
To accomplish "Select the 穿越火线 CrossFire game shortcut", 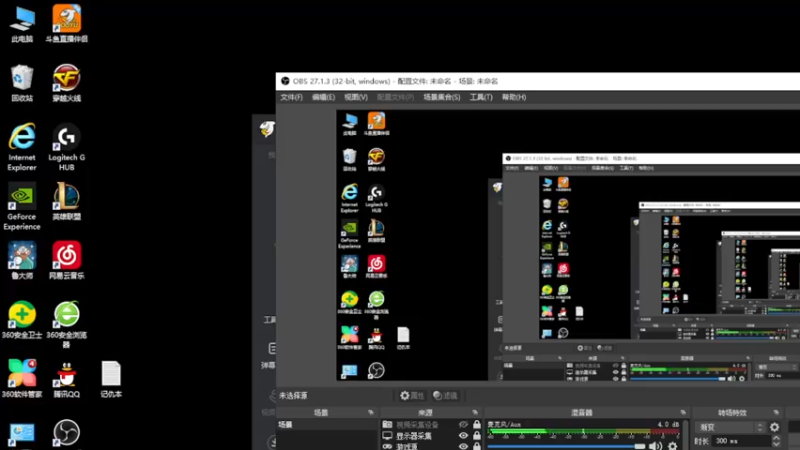I will [66, 83].
